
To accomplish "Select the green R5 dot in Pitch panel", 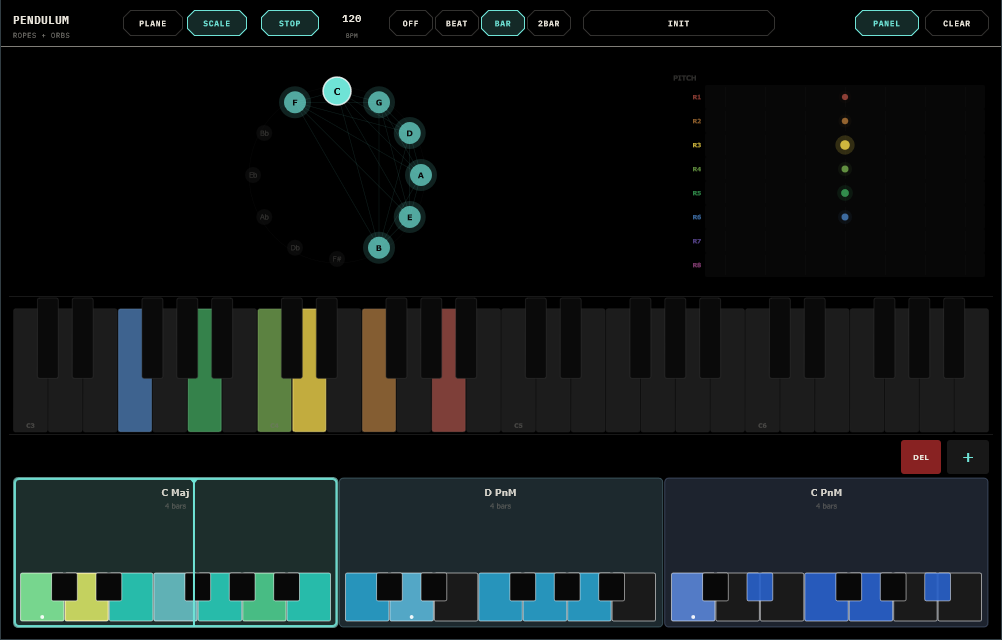I will pos(845,193).
